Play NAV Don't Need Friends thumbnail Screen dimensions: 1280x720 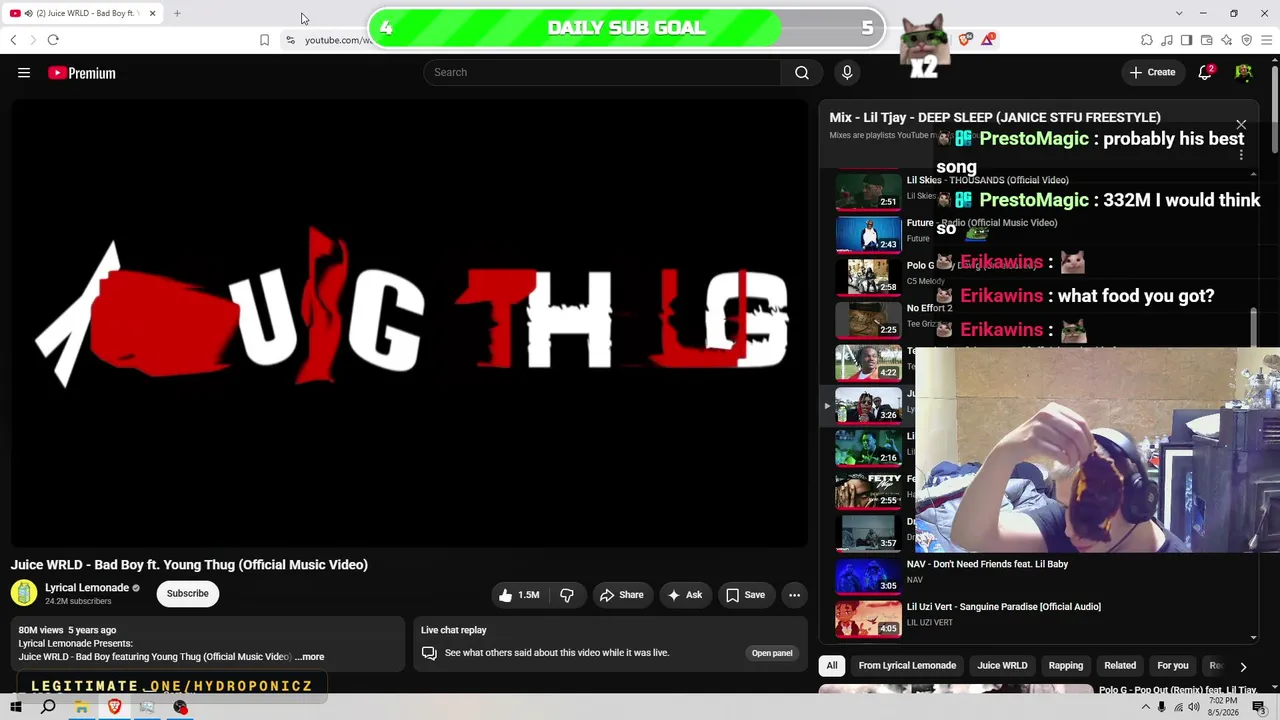868,575
